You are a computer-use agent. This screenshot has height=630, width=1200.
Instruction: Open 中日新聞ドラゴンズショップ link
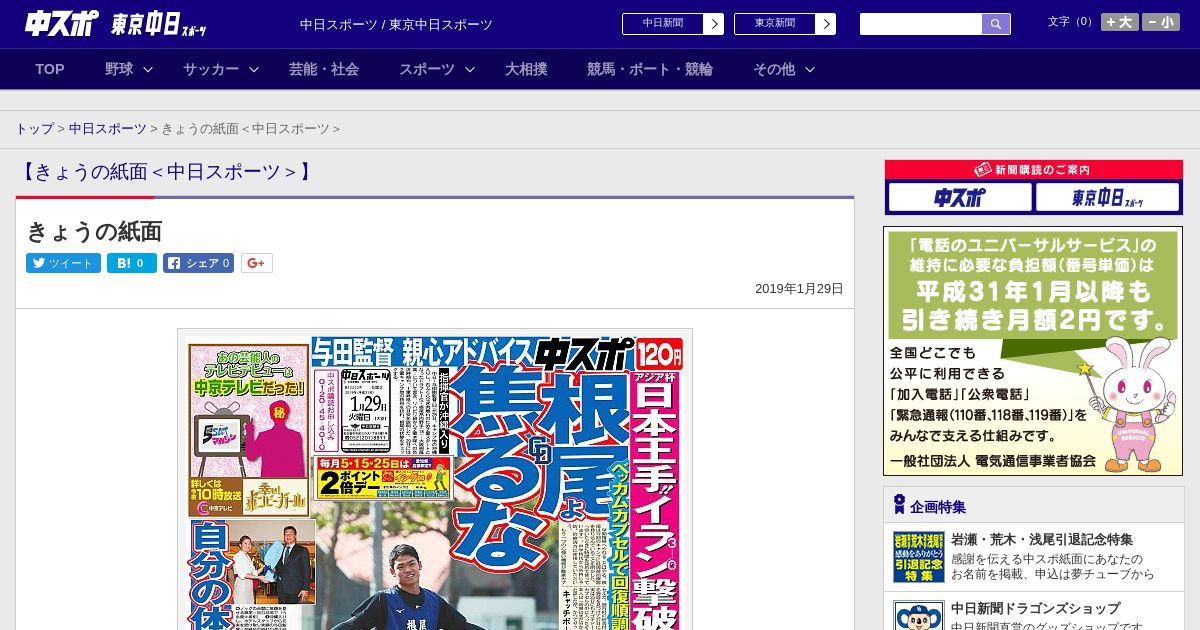[x=1036, y=608]
